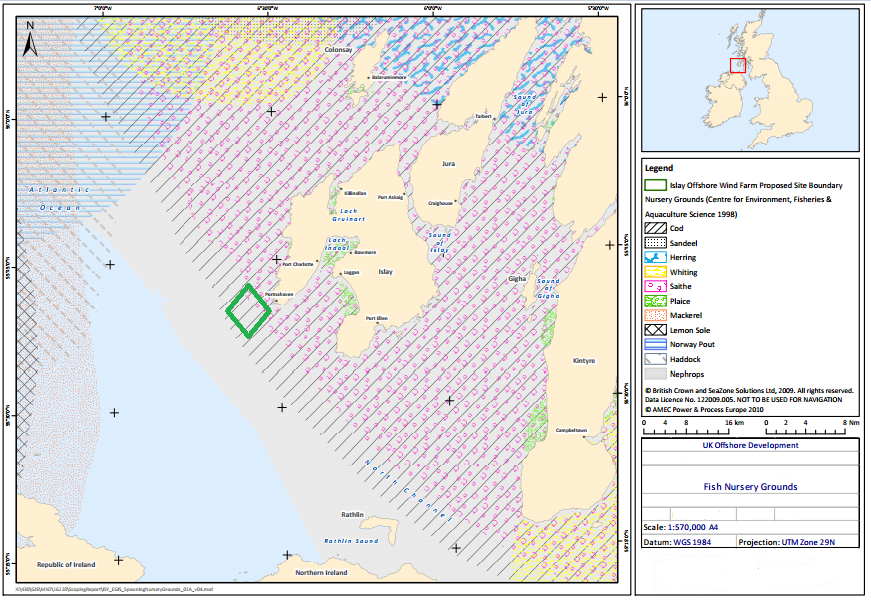
Task: Select the Sandeel dotted legend symbol
Action: 656,243
